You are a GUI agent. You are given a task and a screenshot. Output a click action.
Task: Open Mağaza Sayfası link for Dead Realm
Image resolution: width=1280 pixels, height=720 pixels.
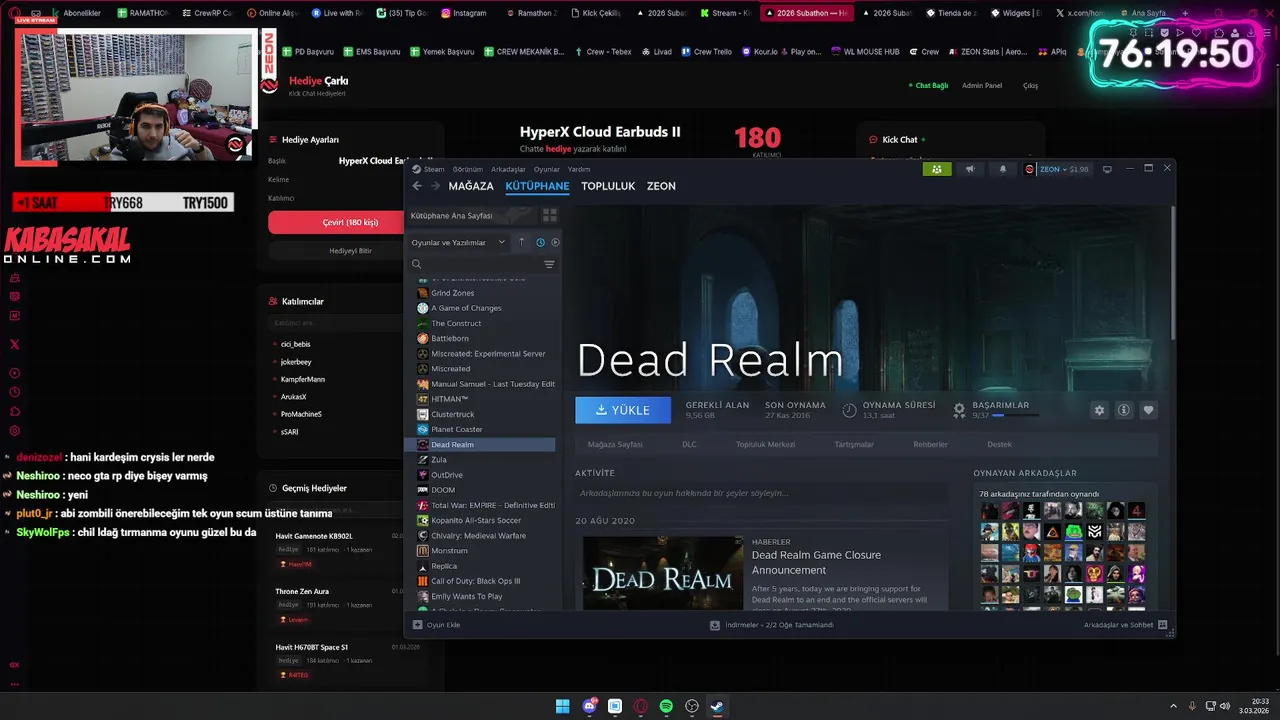click(615, 444)
